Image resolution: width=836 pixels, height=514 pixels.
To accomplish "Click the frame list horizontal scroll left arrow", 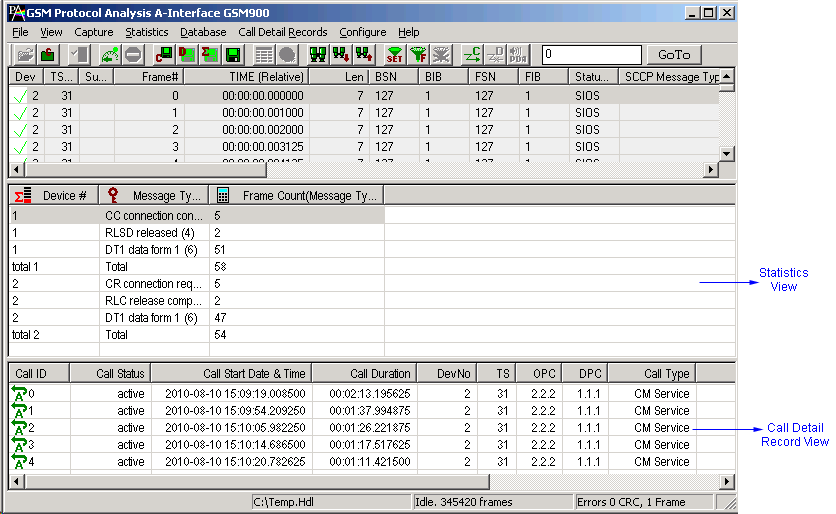I will point(17,170).
